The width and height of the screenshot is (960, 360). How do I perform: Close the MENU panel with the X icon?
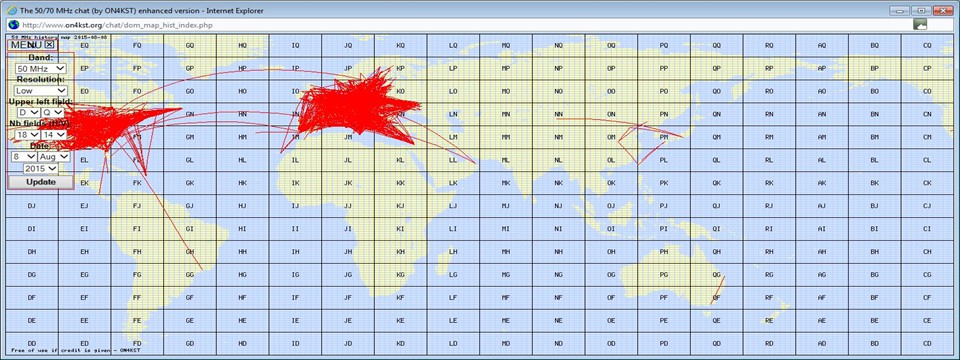tap(50, 44)
